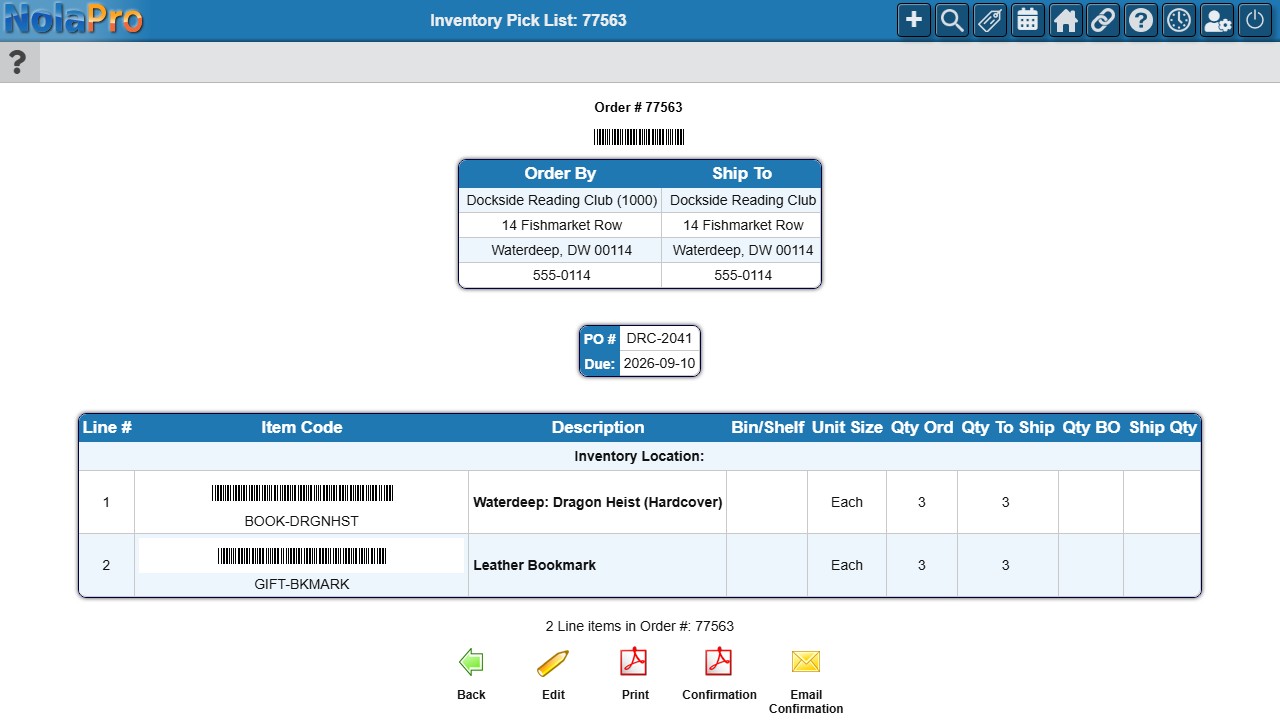Click Qty Ord value in Dragon Heist row

pyautogui.click(x=922, y=502)
